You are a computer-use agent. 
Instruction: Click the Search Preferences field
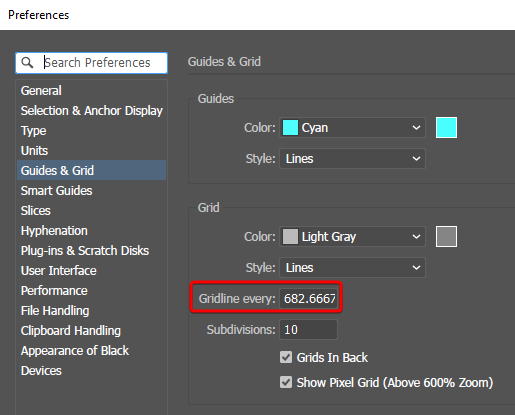pyautogui.click(x=91, y=63)
